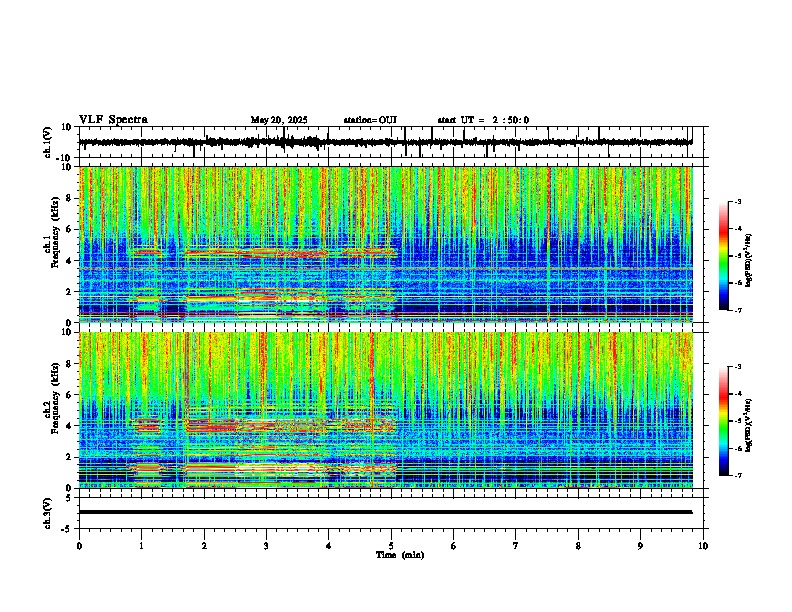The image size is (792, 612).
Task: Click the ch.1 voltage waveform trace
Action: pos(386,142)
